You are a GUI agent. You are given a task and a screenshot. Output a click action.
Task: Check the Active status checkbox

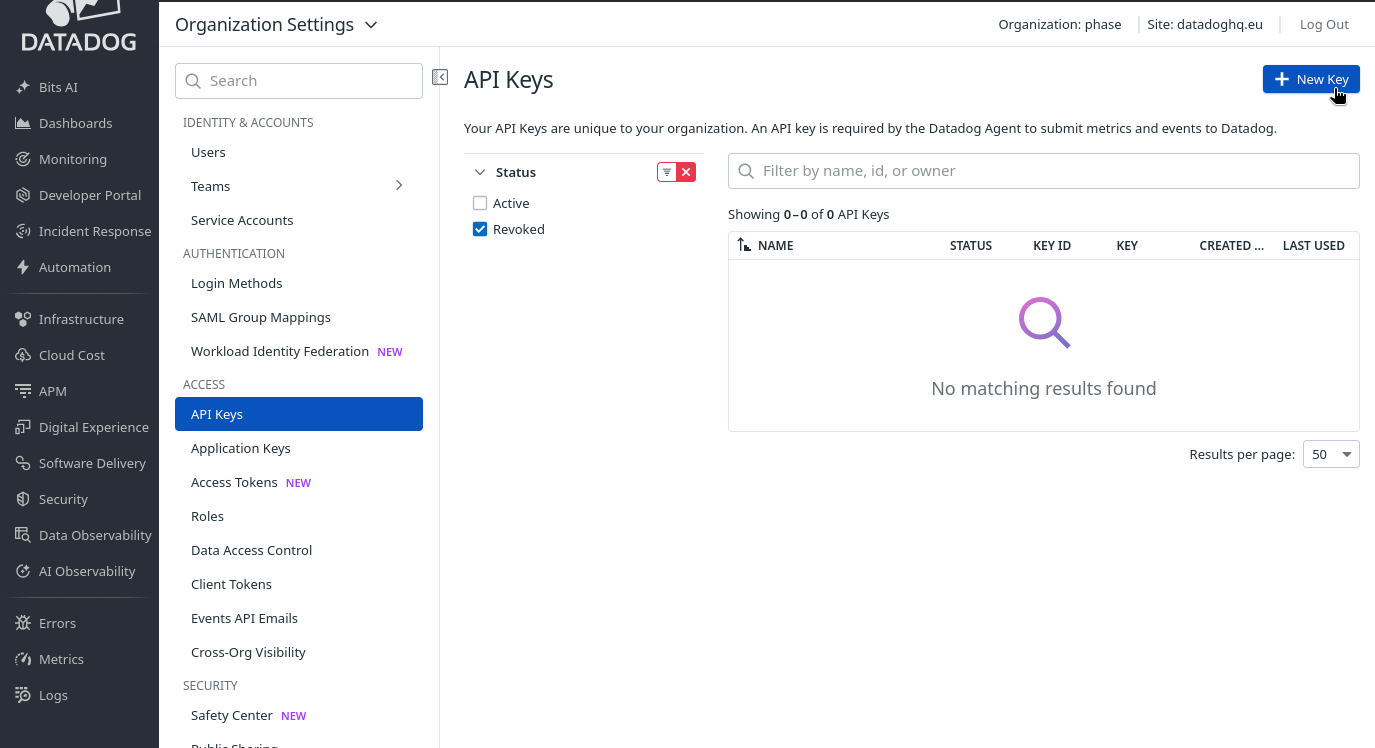(480, 203)
